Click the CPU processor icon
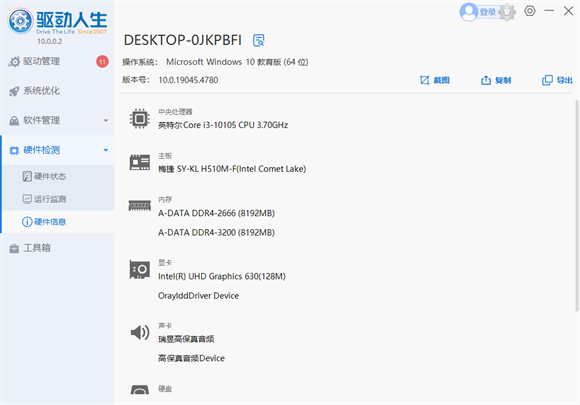This screenshot has width=580, height=405. click(140, 119)
